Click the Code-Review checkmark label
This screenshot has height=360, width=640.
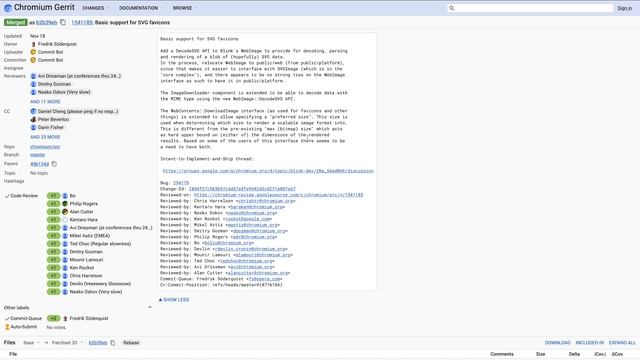tap(21, 196)
